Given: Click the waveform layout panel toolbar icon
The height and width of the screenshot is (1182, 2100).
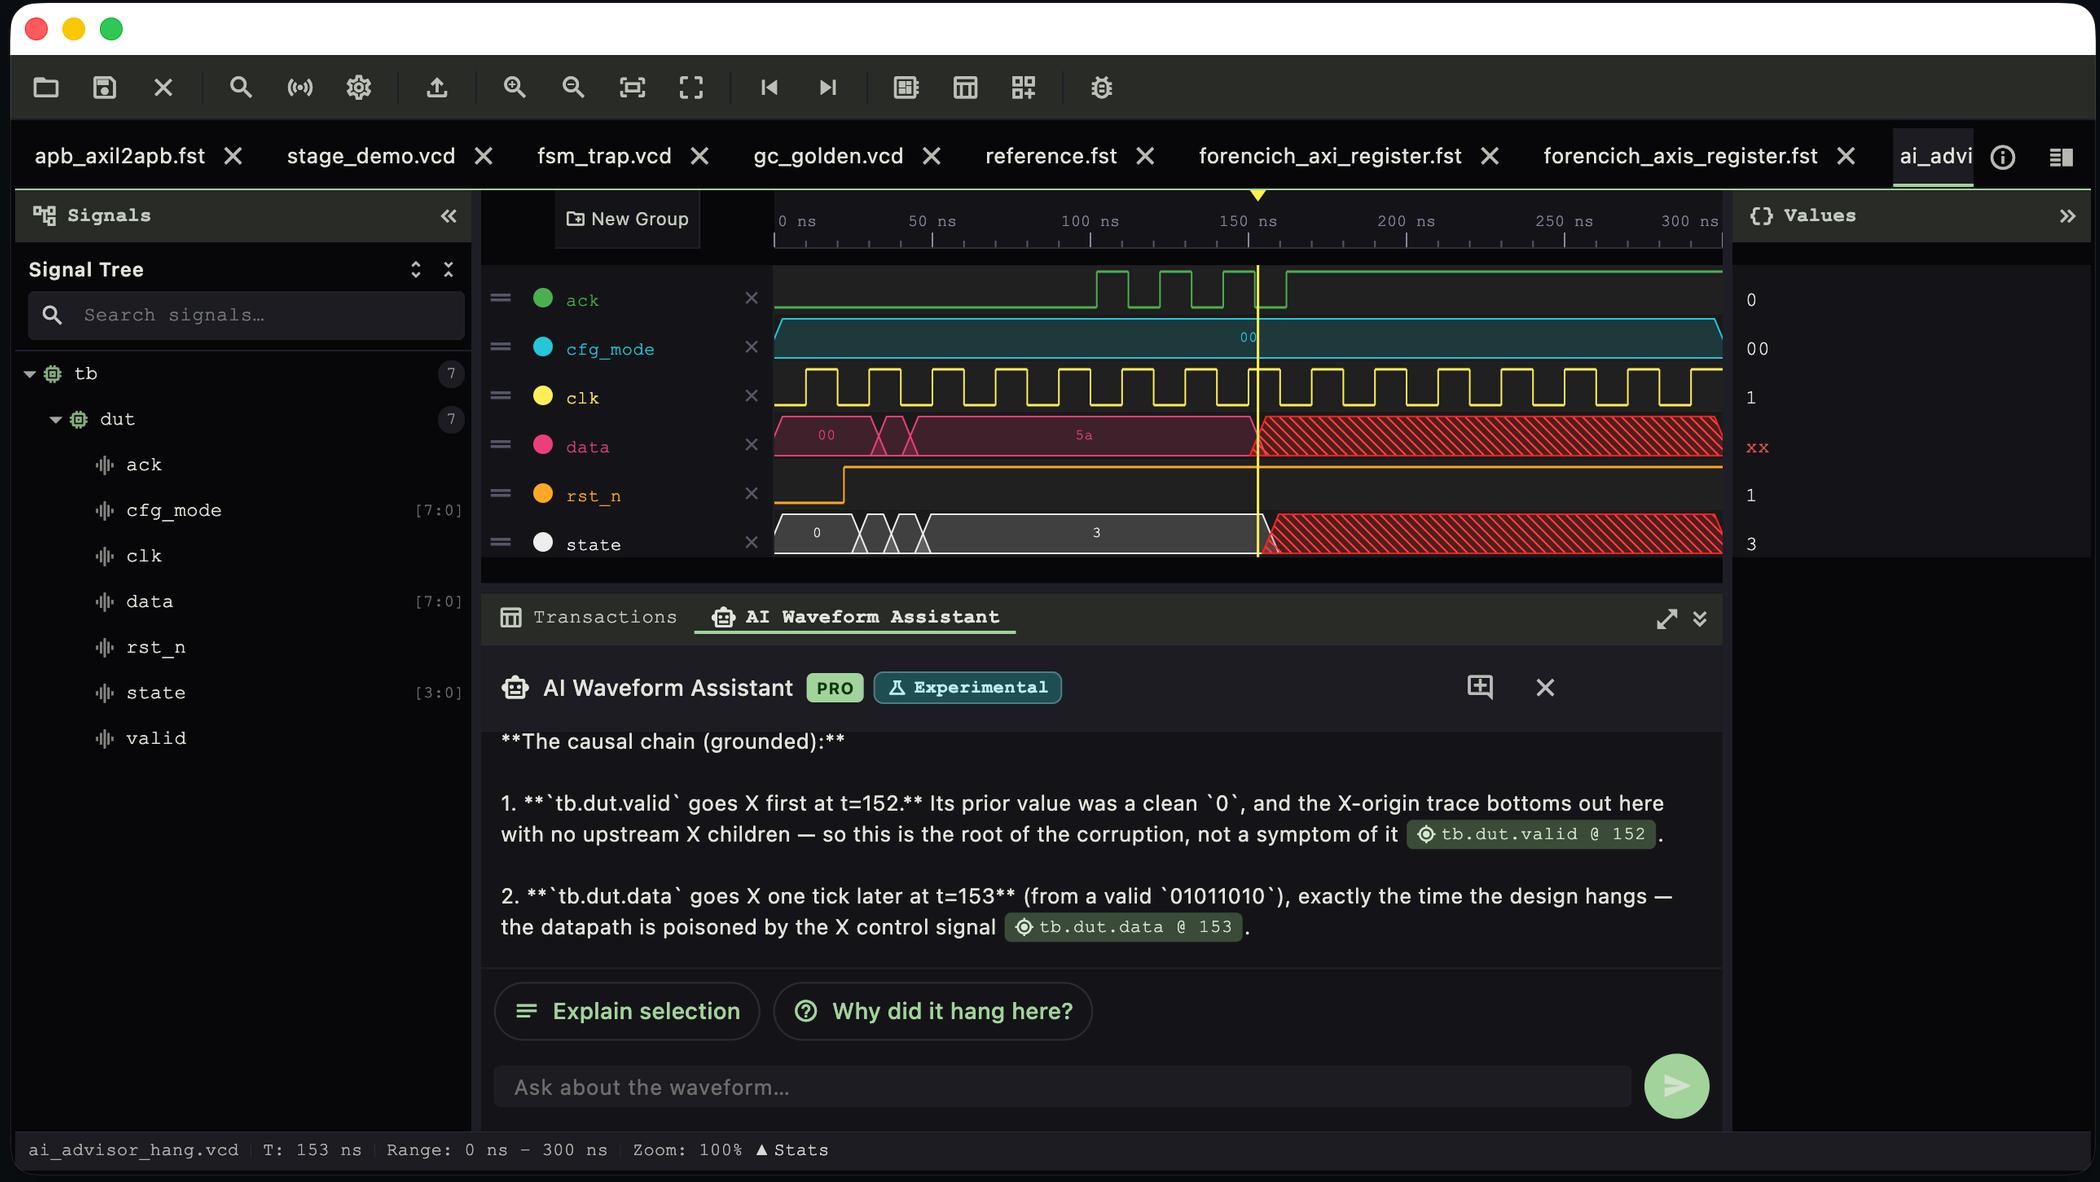Looking at the screenshot, I should coord(906,88).
